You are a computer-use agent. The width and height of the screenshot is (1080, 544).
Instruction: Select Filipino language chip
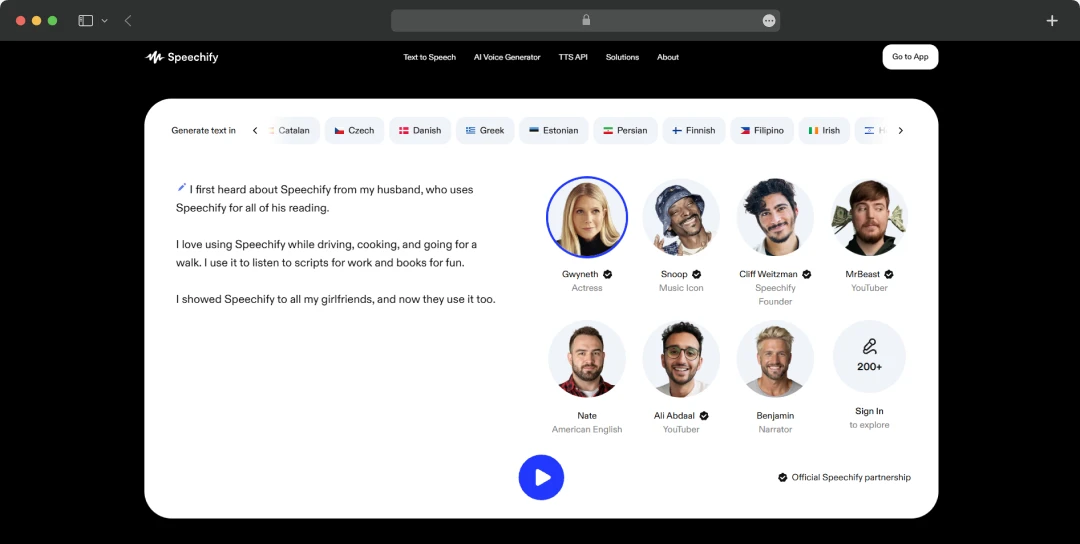point(762,131)
